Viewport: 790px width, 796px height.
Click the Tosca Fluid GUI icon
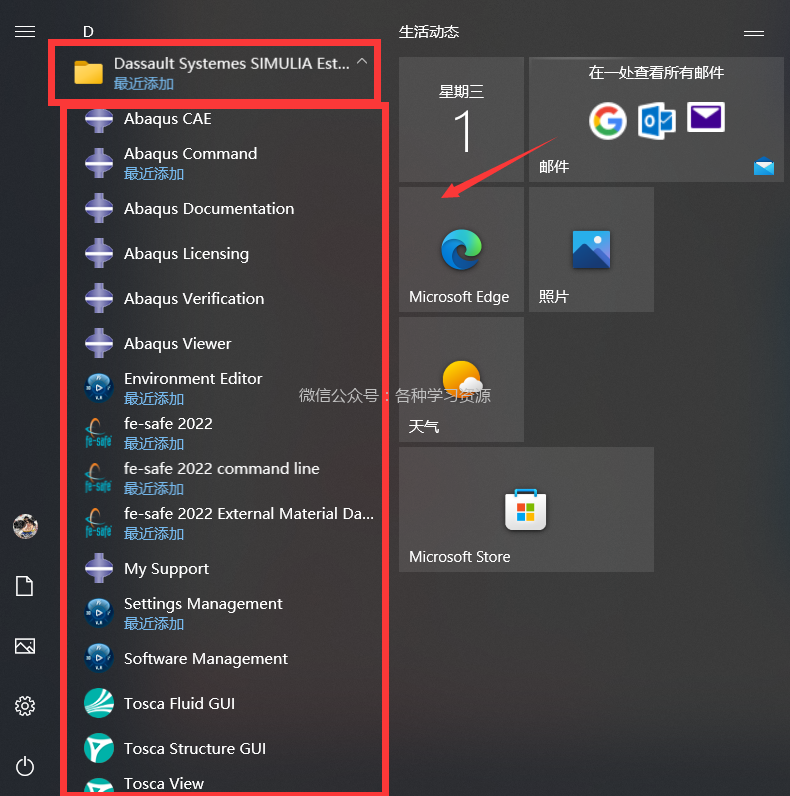tap(99, 703)
